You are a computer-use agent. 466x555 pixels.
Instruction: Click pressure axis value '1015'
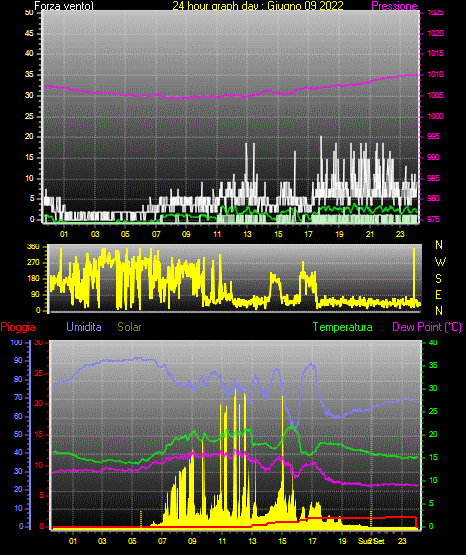coord(436,53)
